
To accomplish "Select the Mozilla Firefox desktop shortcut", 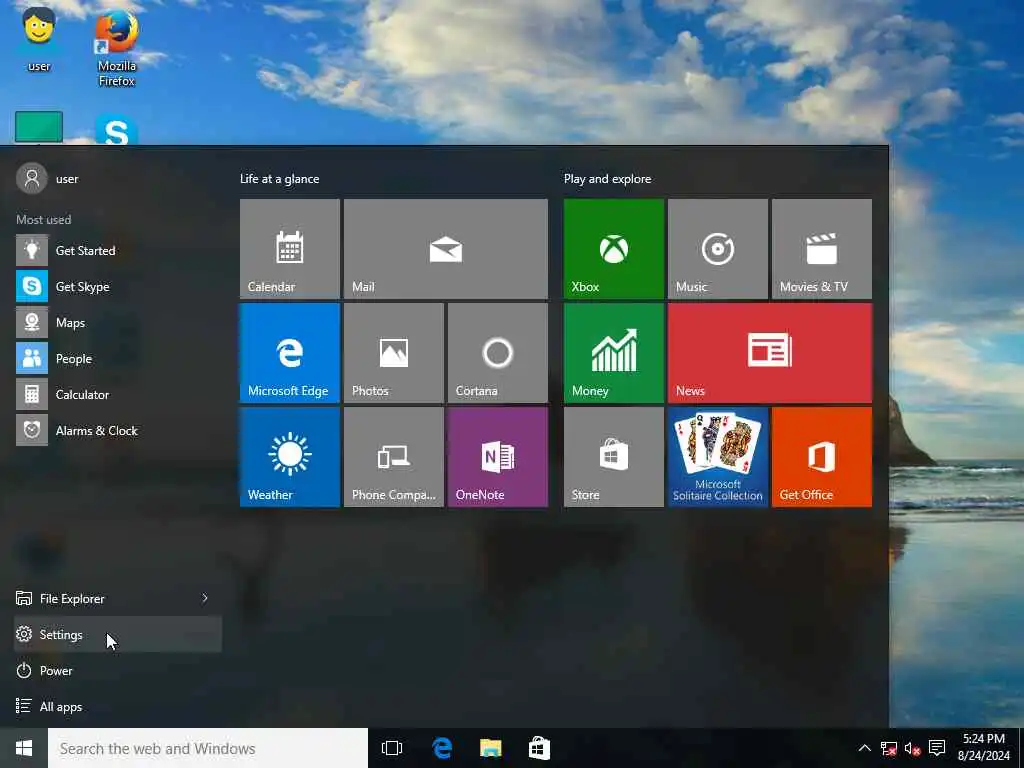I will [117, 47].
